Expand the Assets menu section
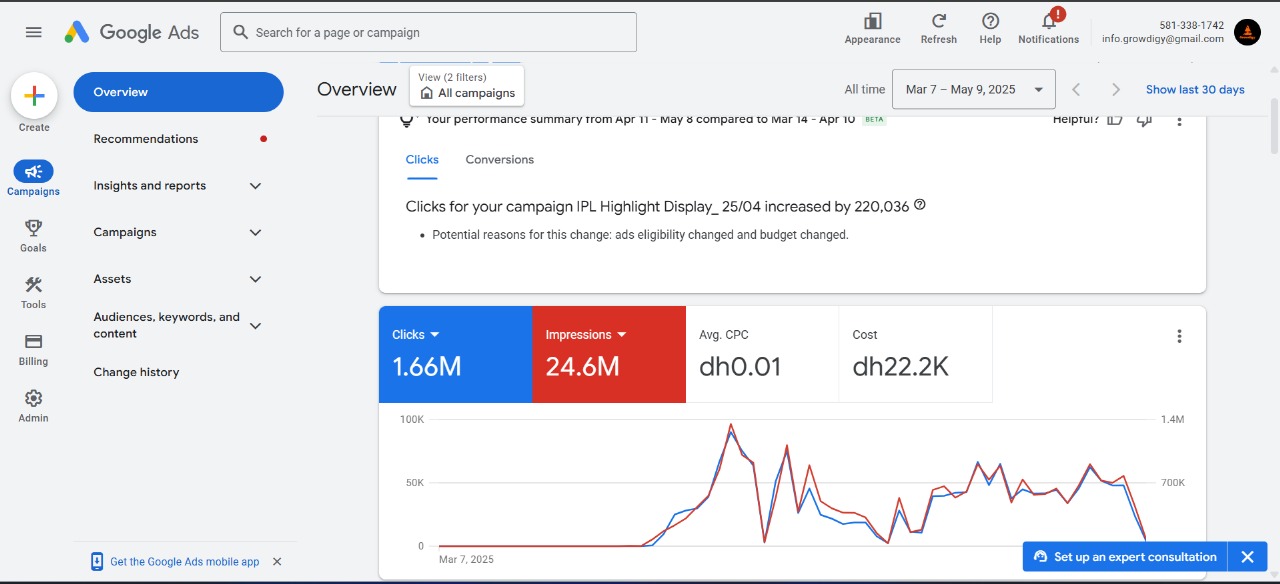1280x584 pixels. 255,279
